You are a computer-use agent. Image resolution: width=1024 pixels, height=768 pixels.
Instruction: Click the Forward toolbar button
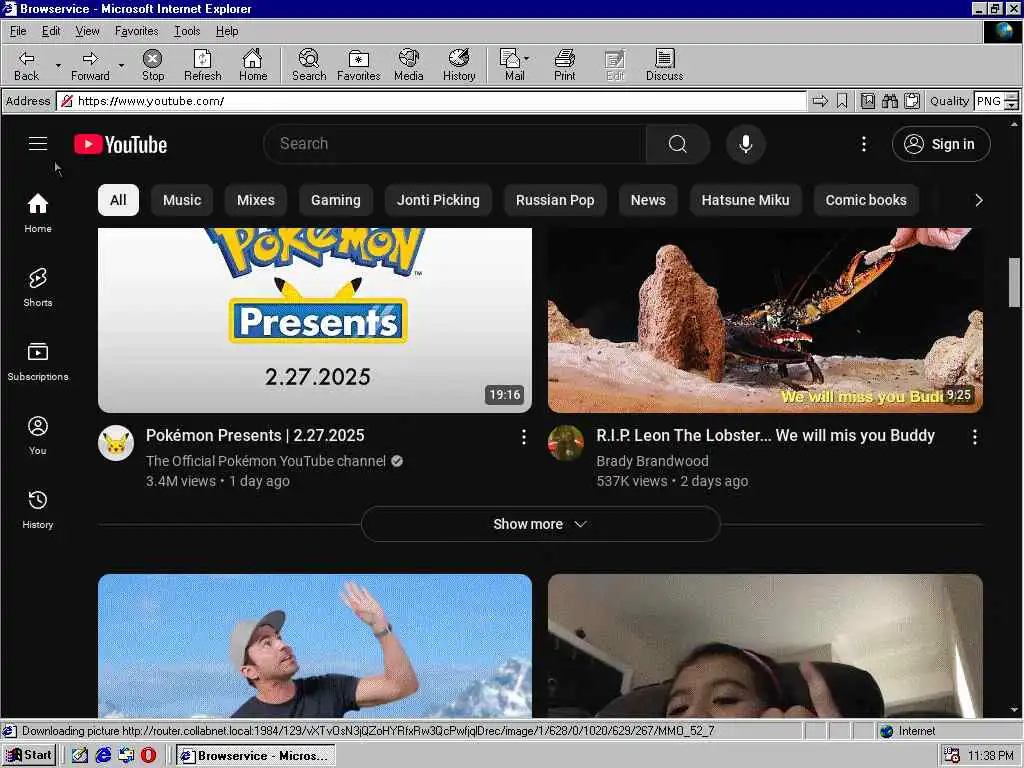coord(90,65)
